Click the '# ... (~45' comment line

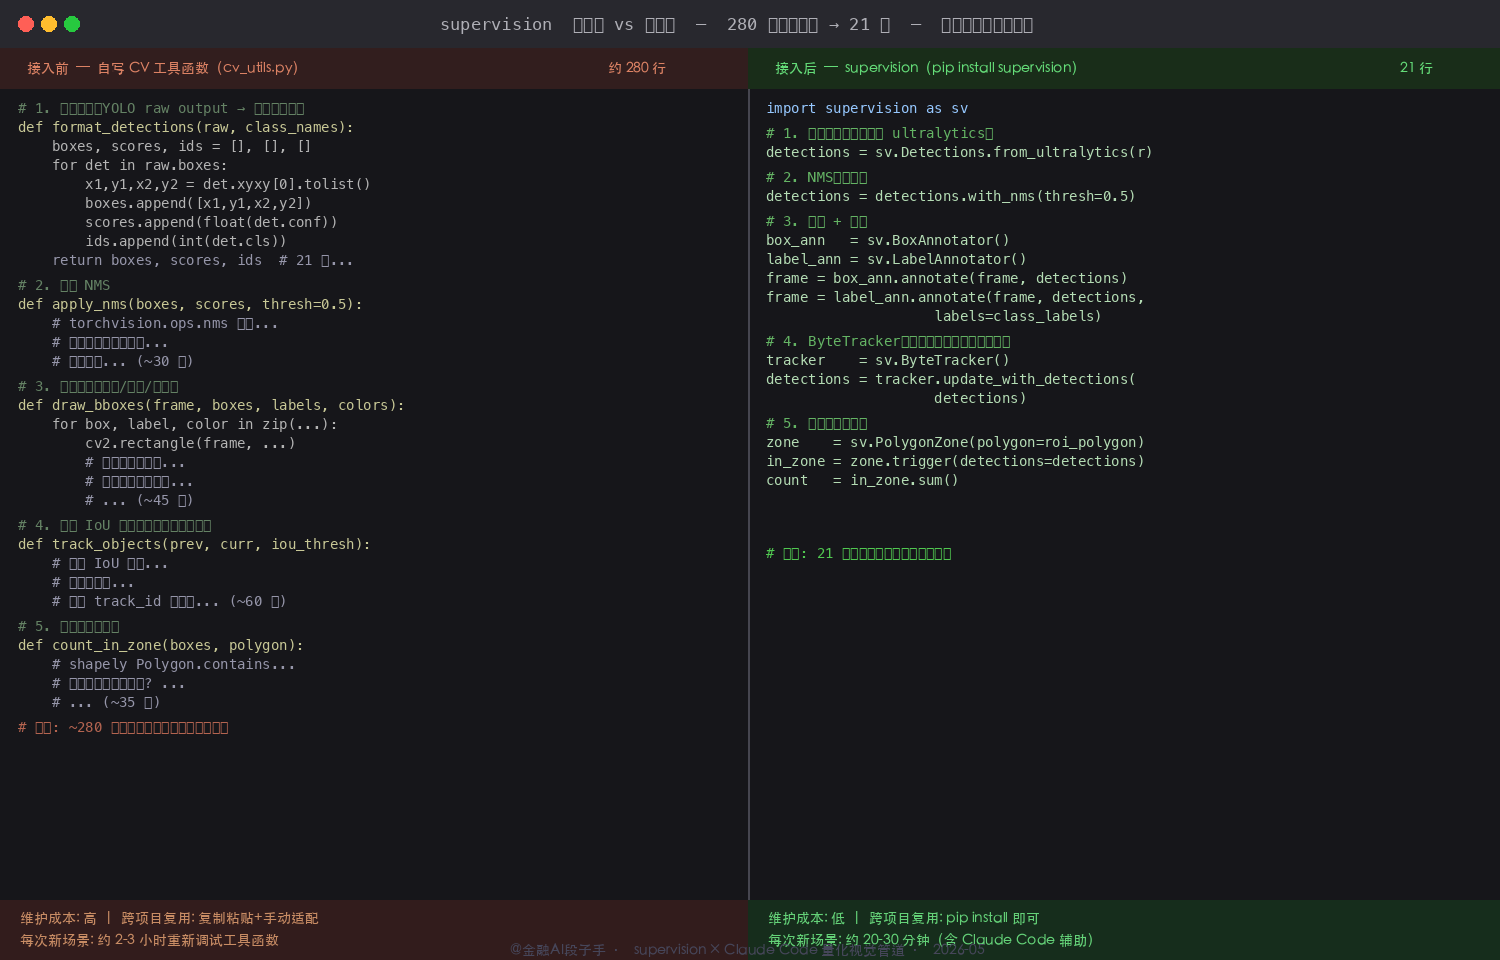pyautogui.click(x=139, y=500)
